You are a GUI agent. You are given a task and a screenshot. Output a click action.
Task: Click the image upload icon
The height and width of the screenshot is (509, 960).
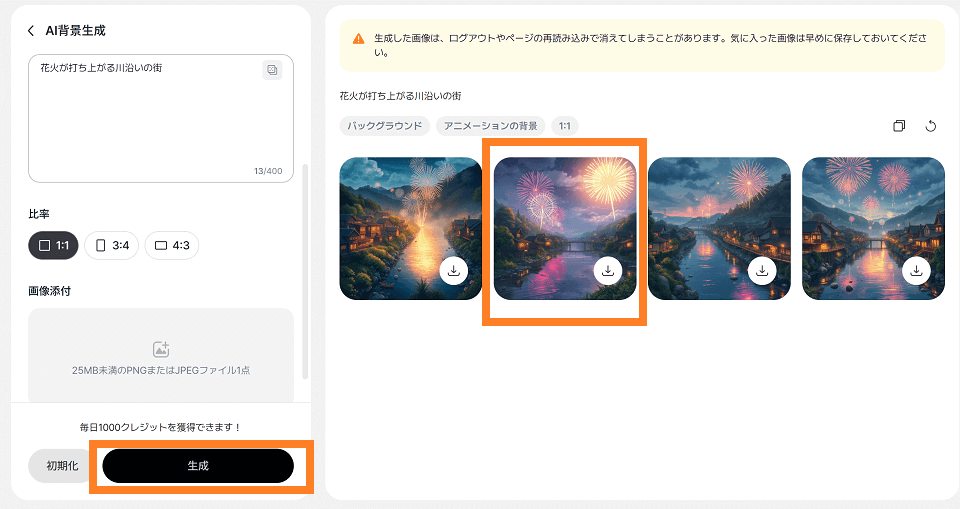[160, 349]
